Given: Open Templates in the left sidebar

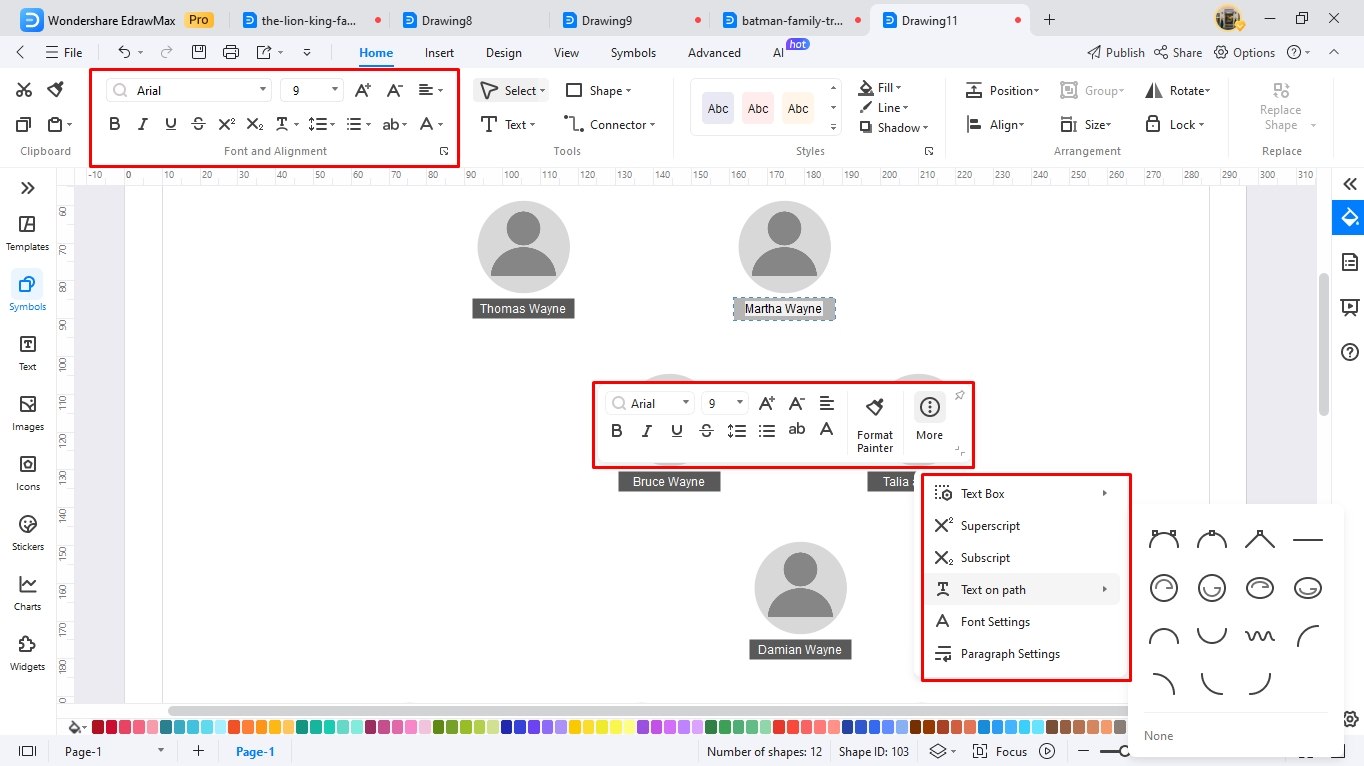Looking at the screenshot, I should pyautogui.click(x=27, y=233).
